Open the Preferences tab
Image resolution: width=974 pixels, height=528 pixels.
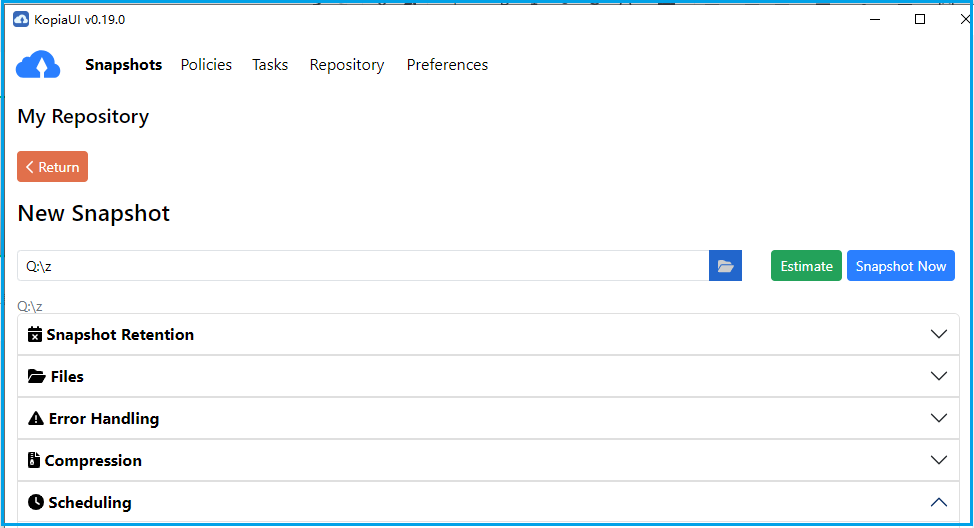pyautogui.click(x=447, y=65)
